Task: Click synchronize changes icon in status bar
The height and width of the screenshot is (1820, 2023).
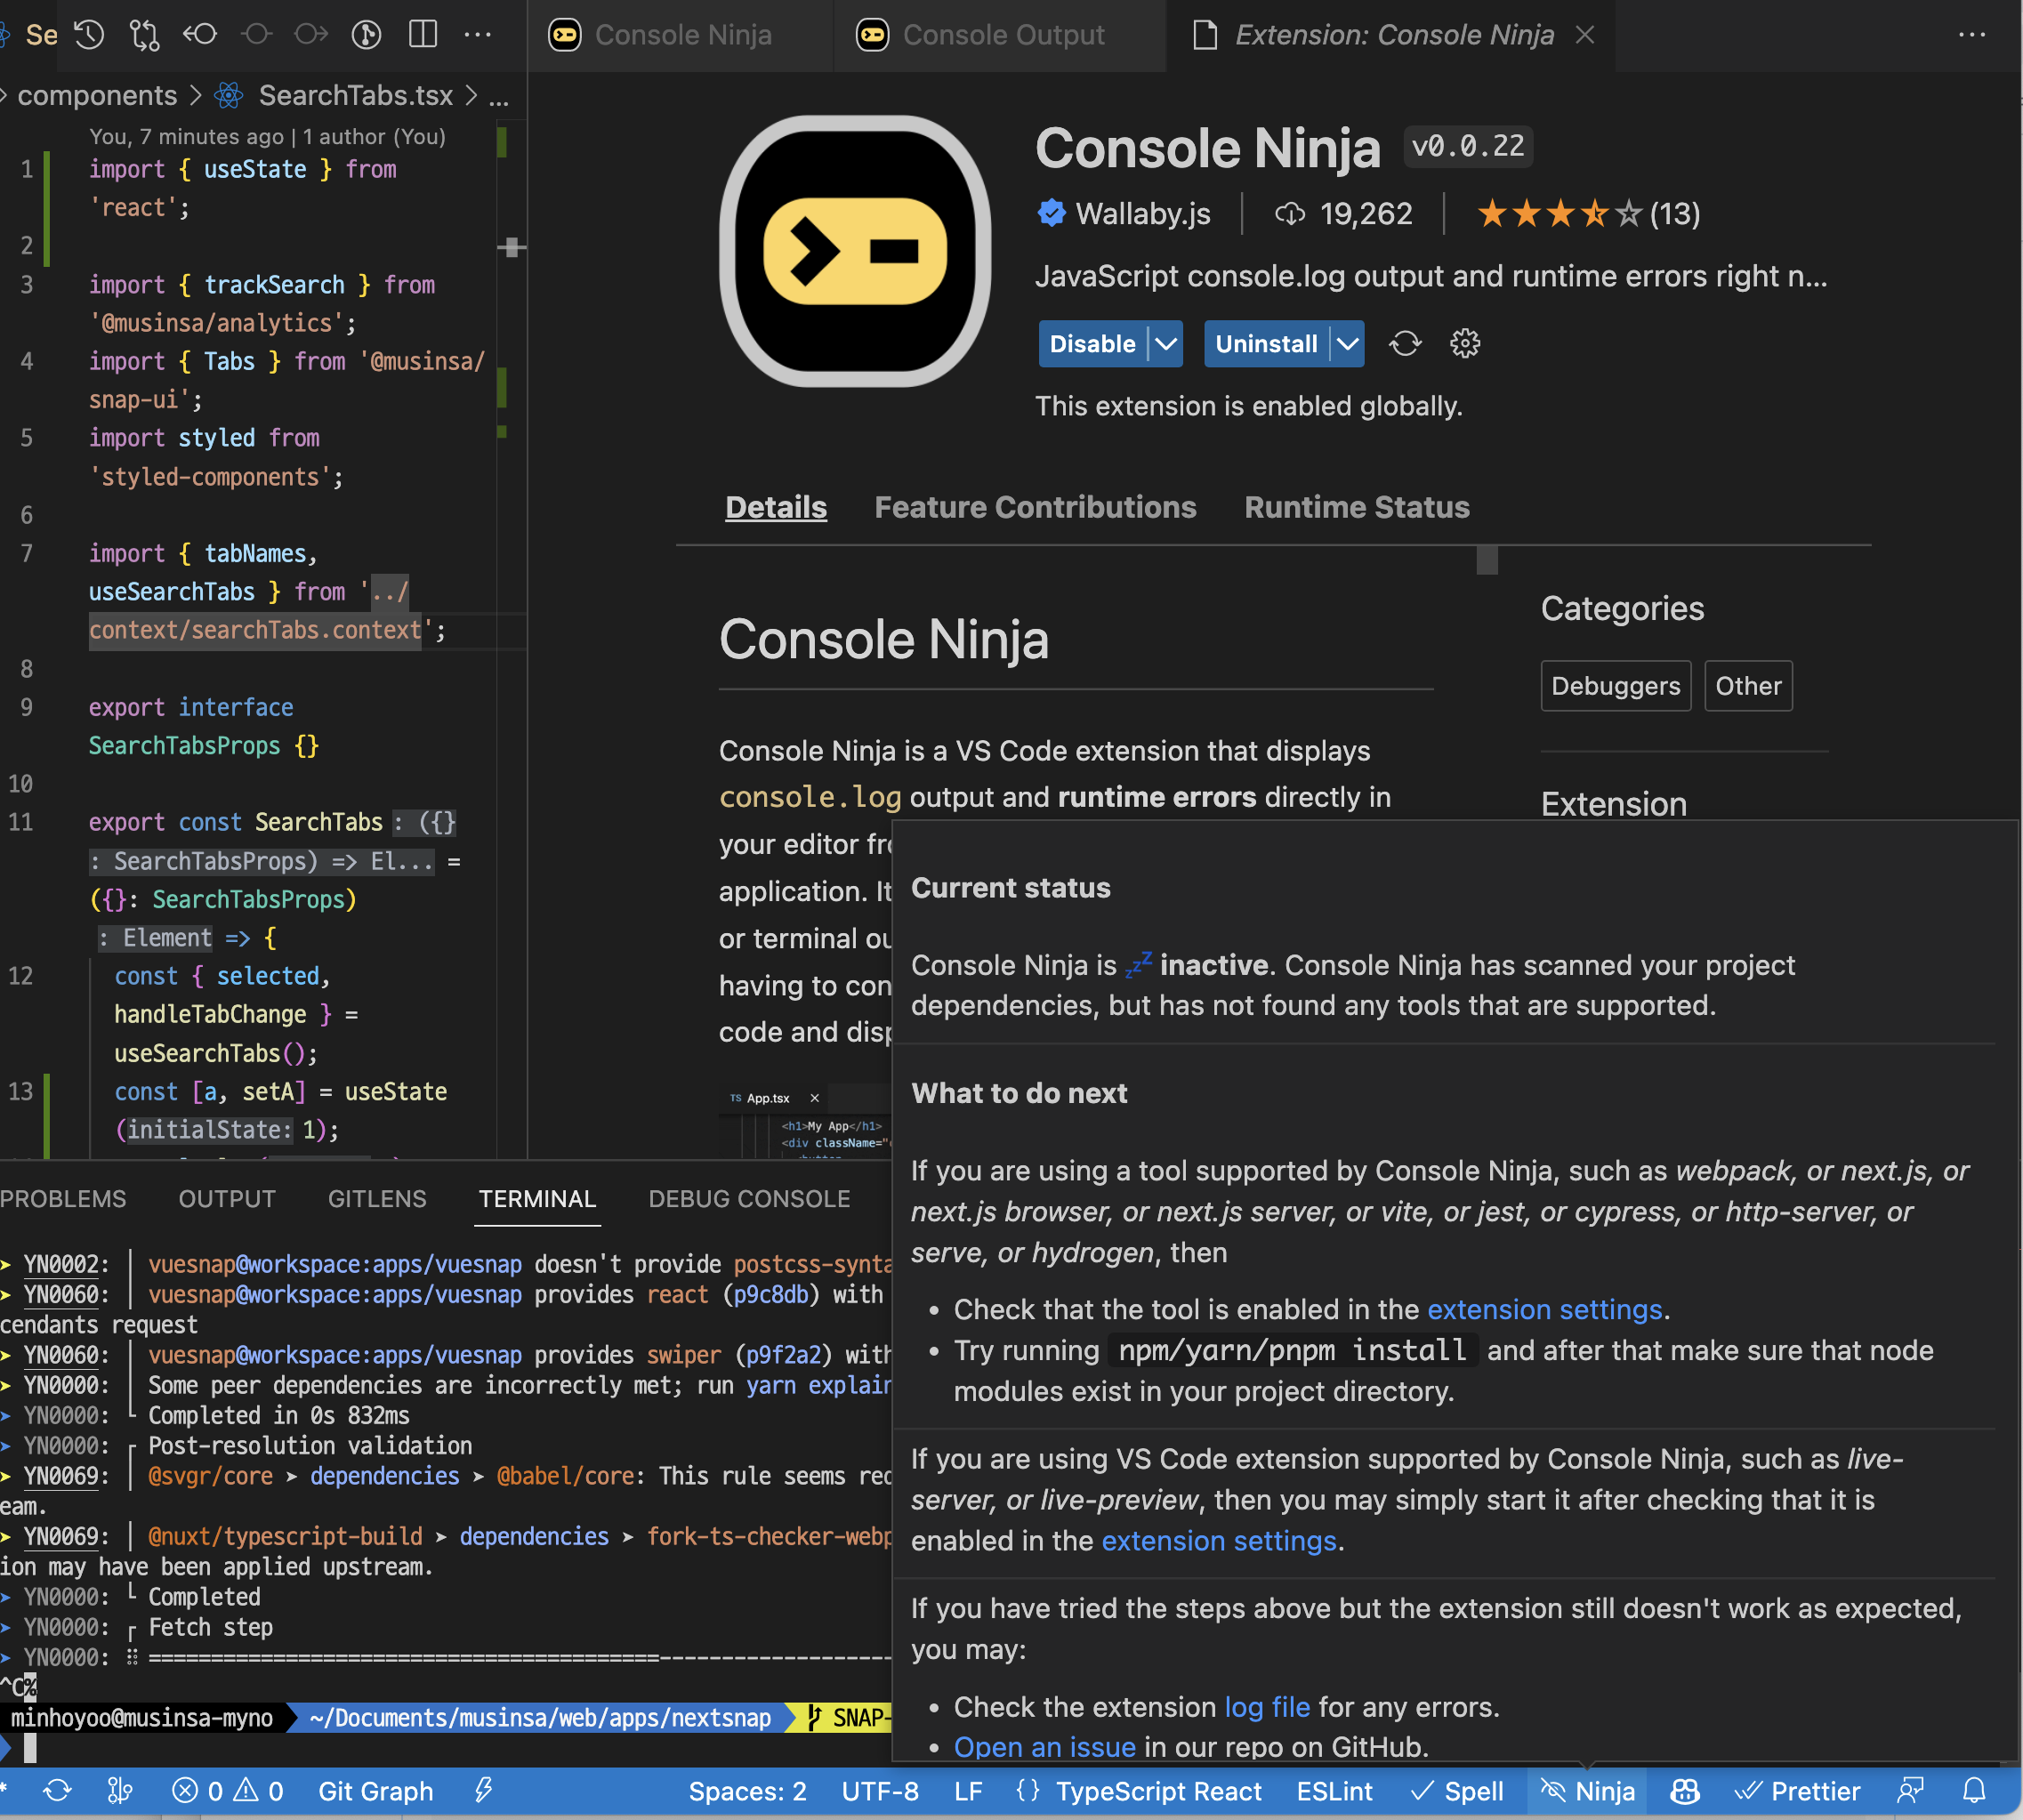Action: (58, 1791)
